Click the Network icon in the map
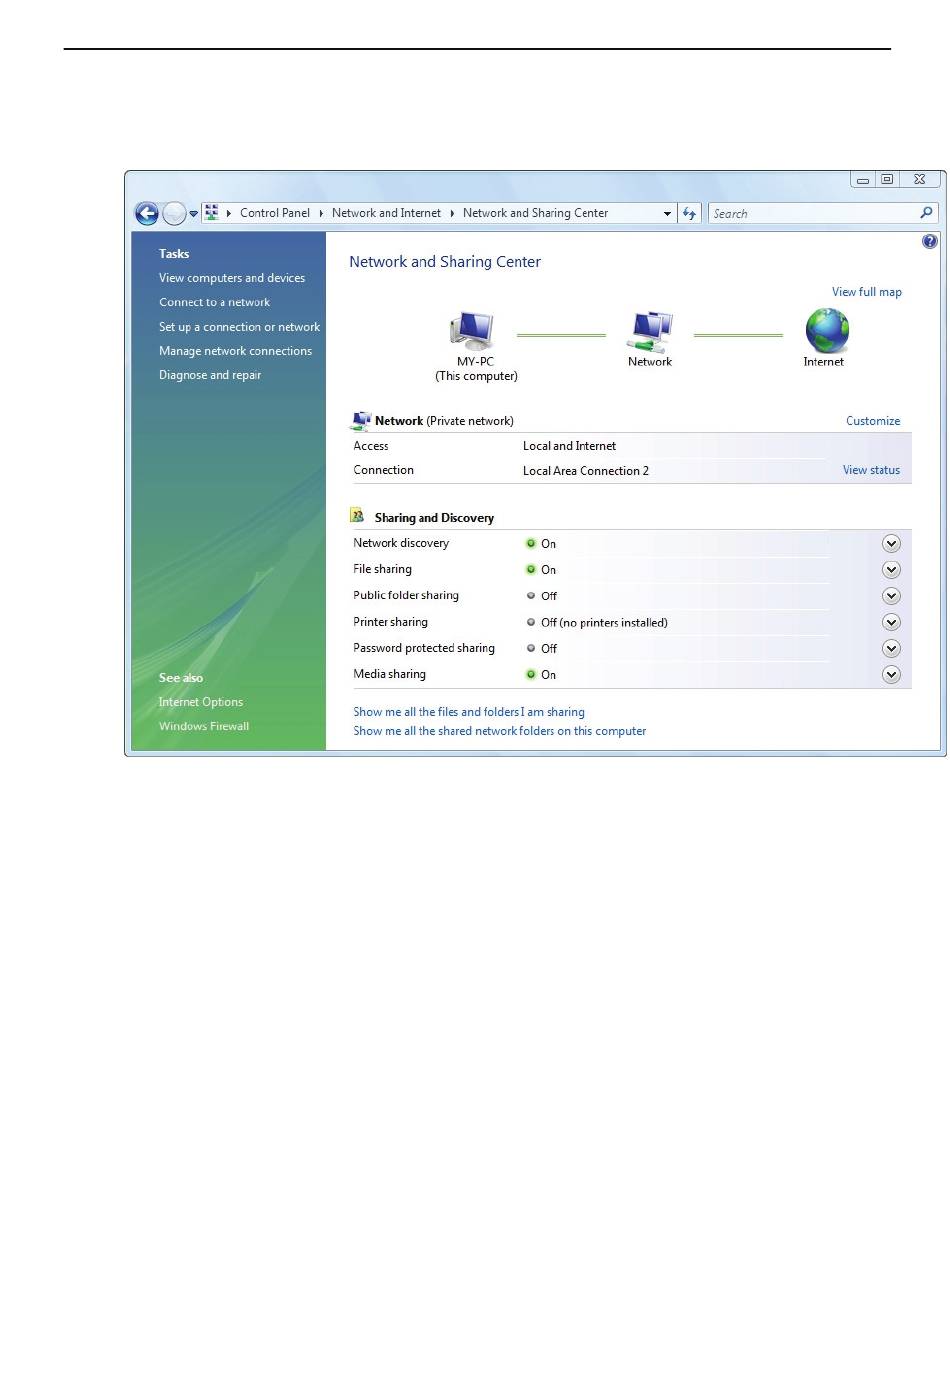The image size is (950, 1381). (650, 331)
